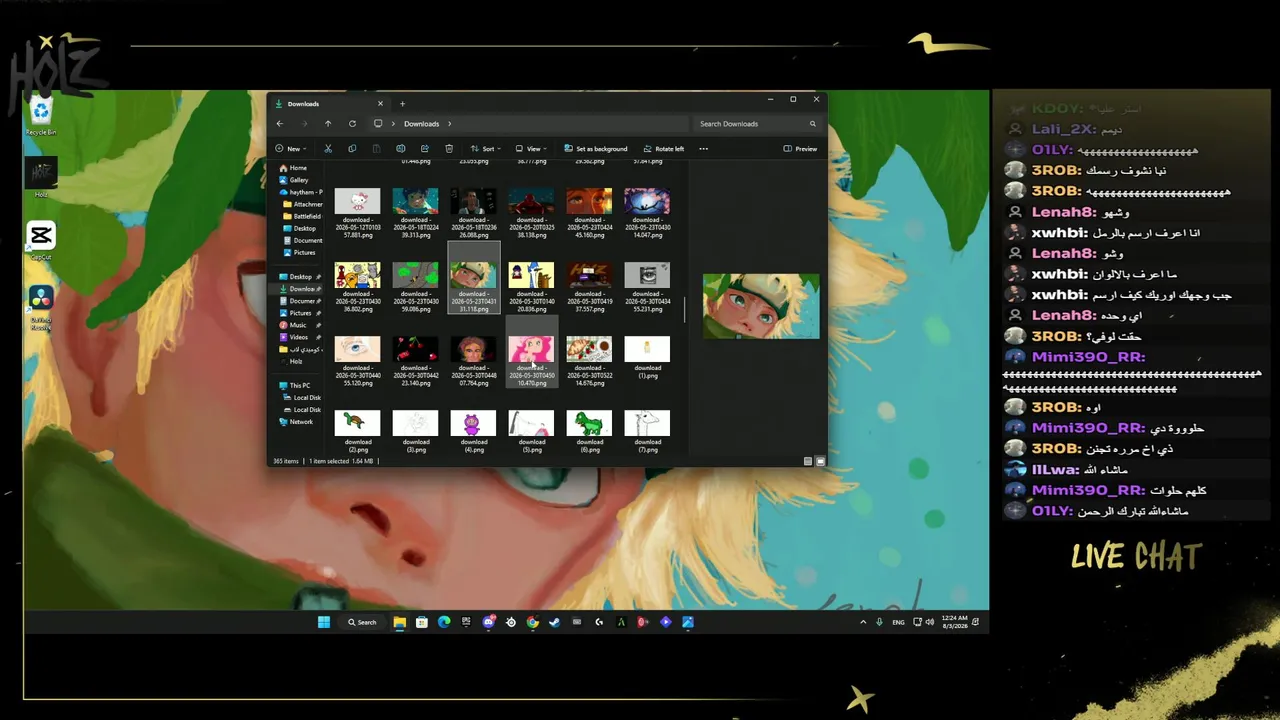Toggle the Preview pane button

pyautogui.click(x=800, y=149)
